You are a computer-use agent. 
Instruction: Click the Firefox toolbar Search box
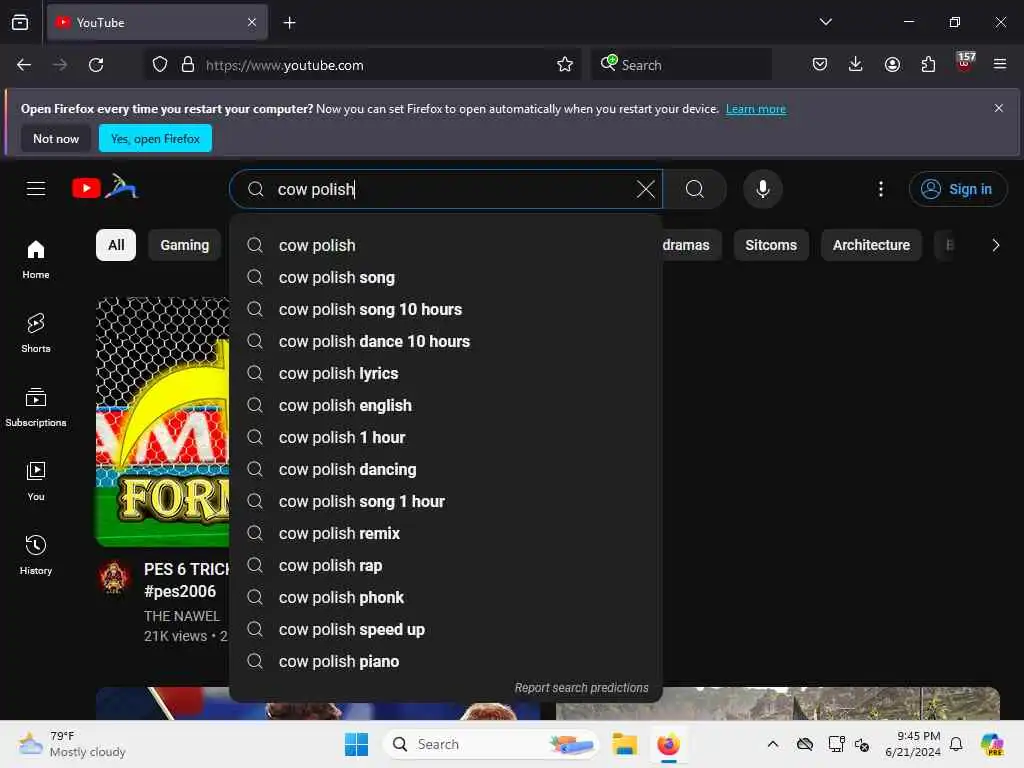point(682,65)
